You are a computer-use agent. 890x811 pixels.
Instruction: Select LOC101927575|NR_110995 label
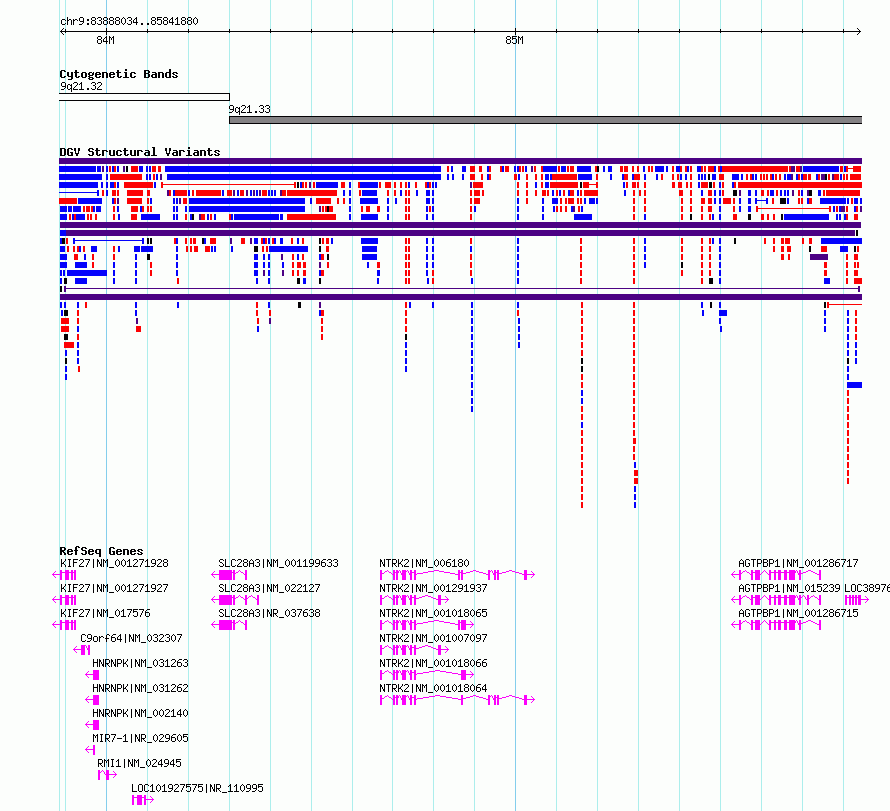[x=197, y=788]
